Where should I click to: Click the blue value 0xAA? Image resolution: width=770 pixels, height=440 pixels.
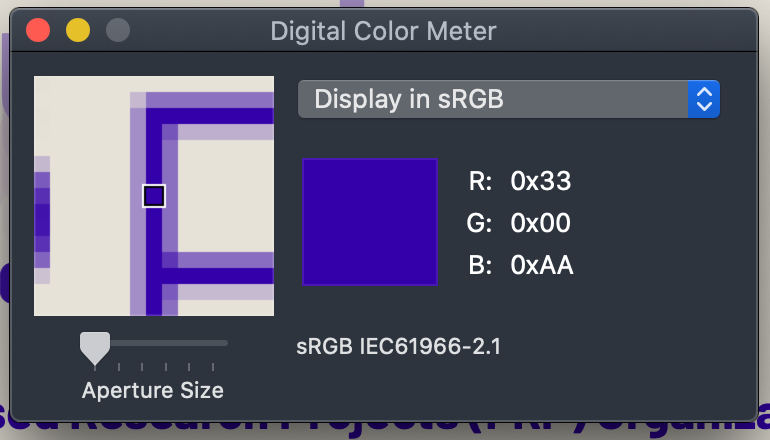tap(541, 265)
